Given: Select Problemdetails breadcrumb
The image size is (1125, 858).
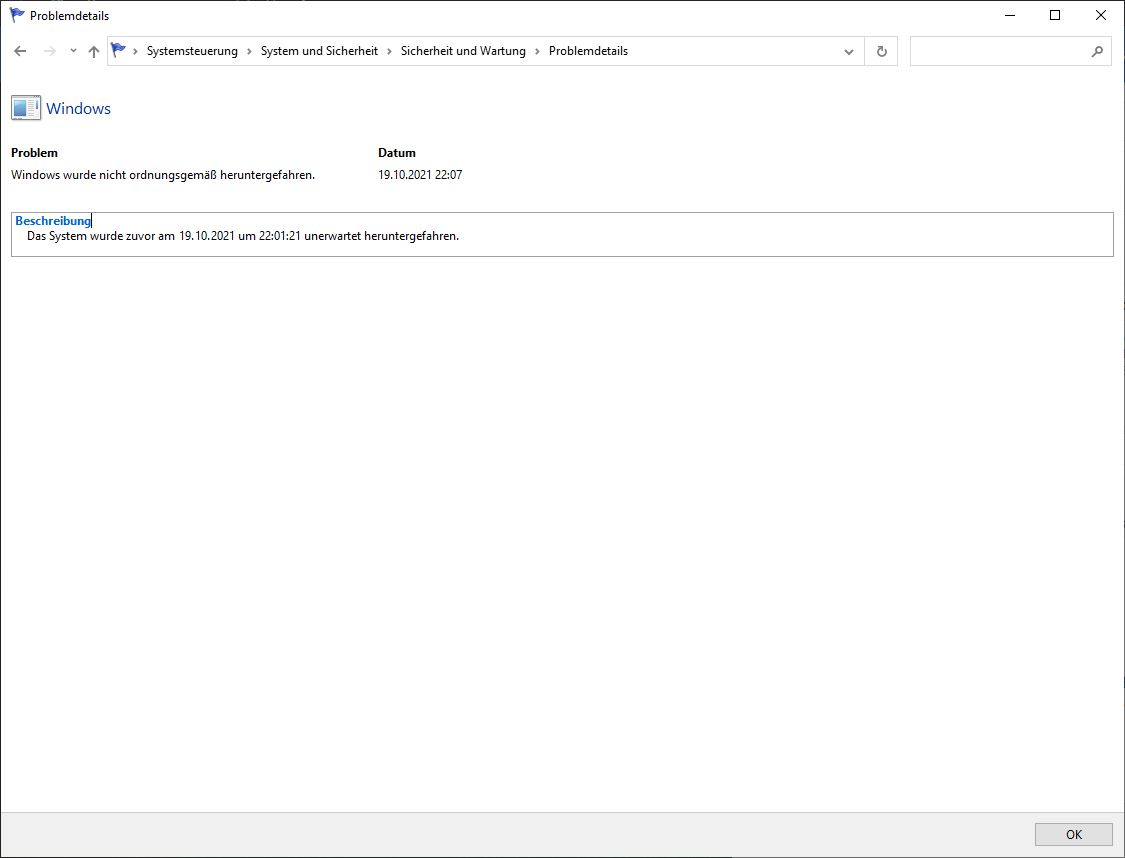Looking at the screenshot, I should 588,51.
